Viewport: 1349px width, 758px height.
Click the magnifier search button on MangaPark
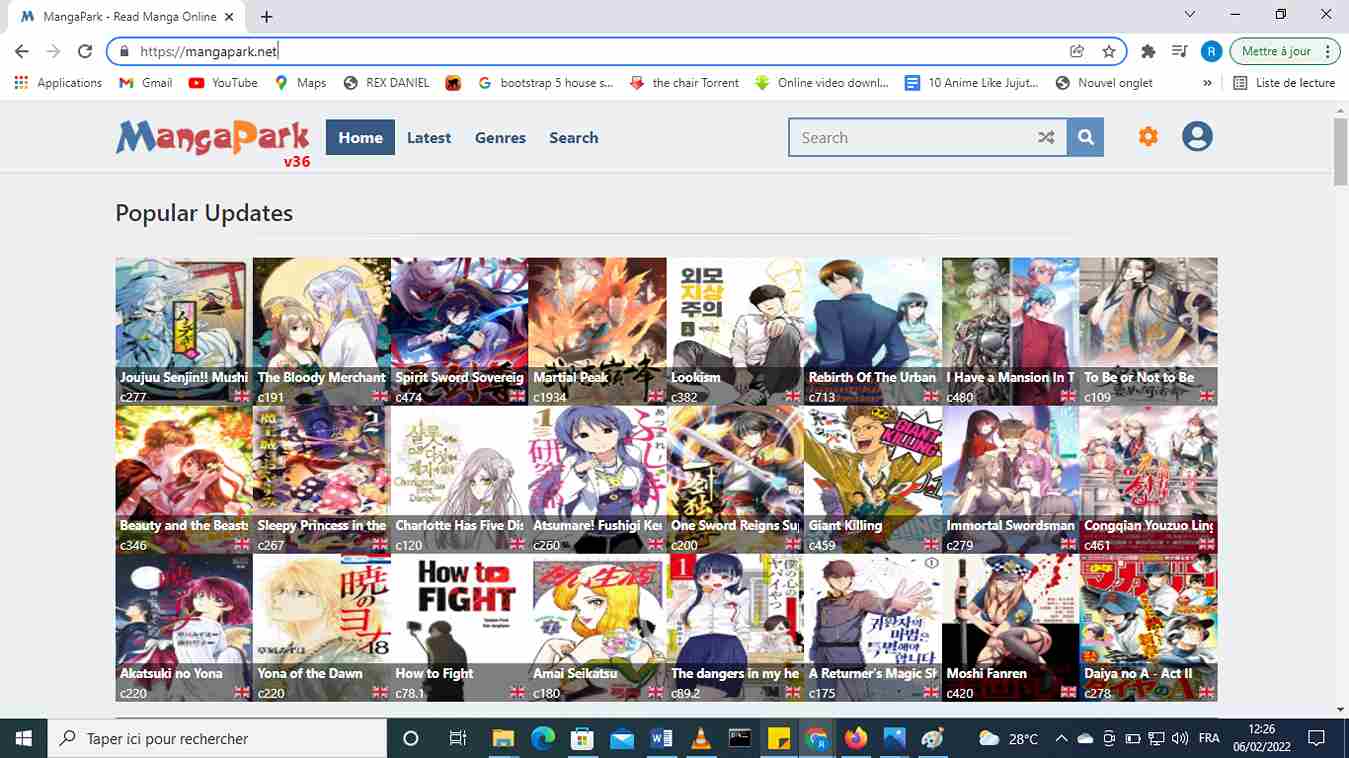(1085, 138)
